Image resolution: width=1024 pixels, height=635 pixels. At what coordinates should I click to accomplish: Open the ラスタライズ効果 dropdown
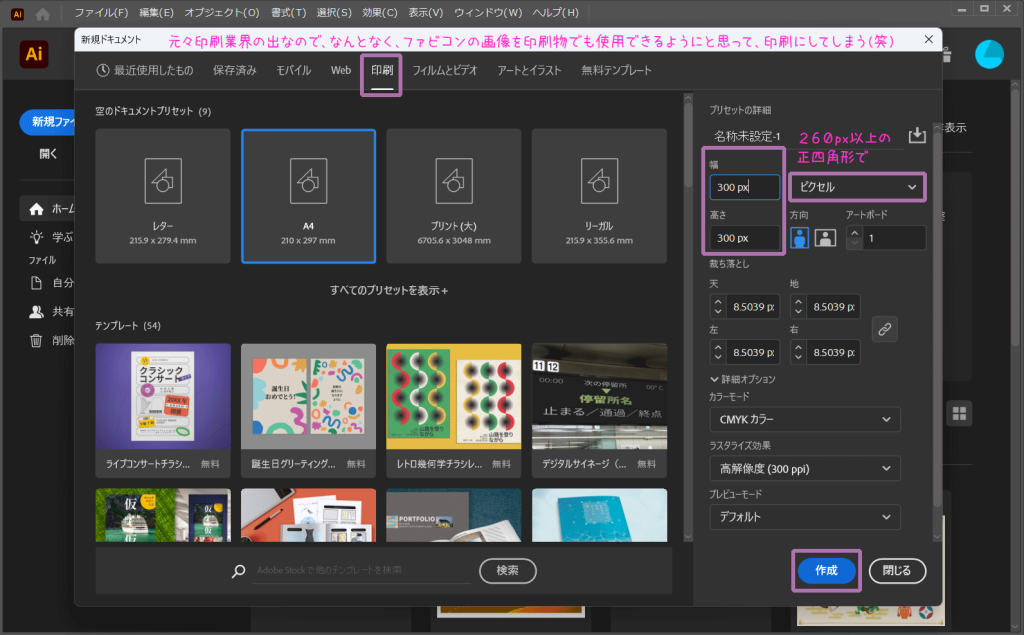click(805, 468)
